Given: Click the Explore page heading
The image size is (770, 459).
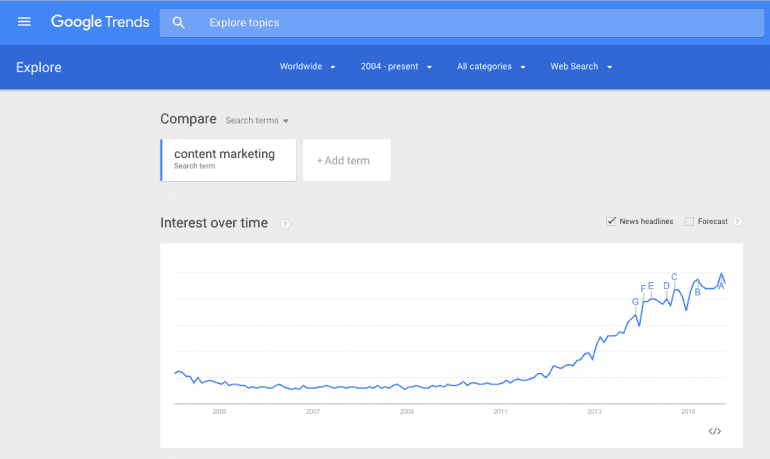Looking at the screenshot, I should click(x=39, y=67).
